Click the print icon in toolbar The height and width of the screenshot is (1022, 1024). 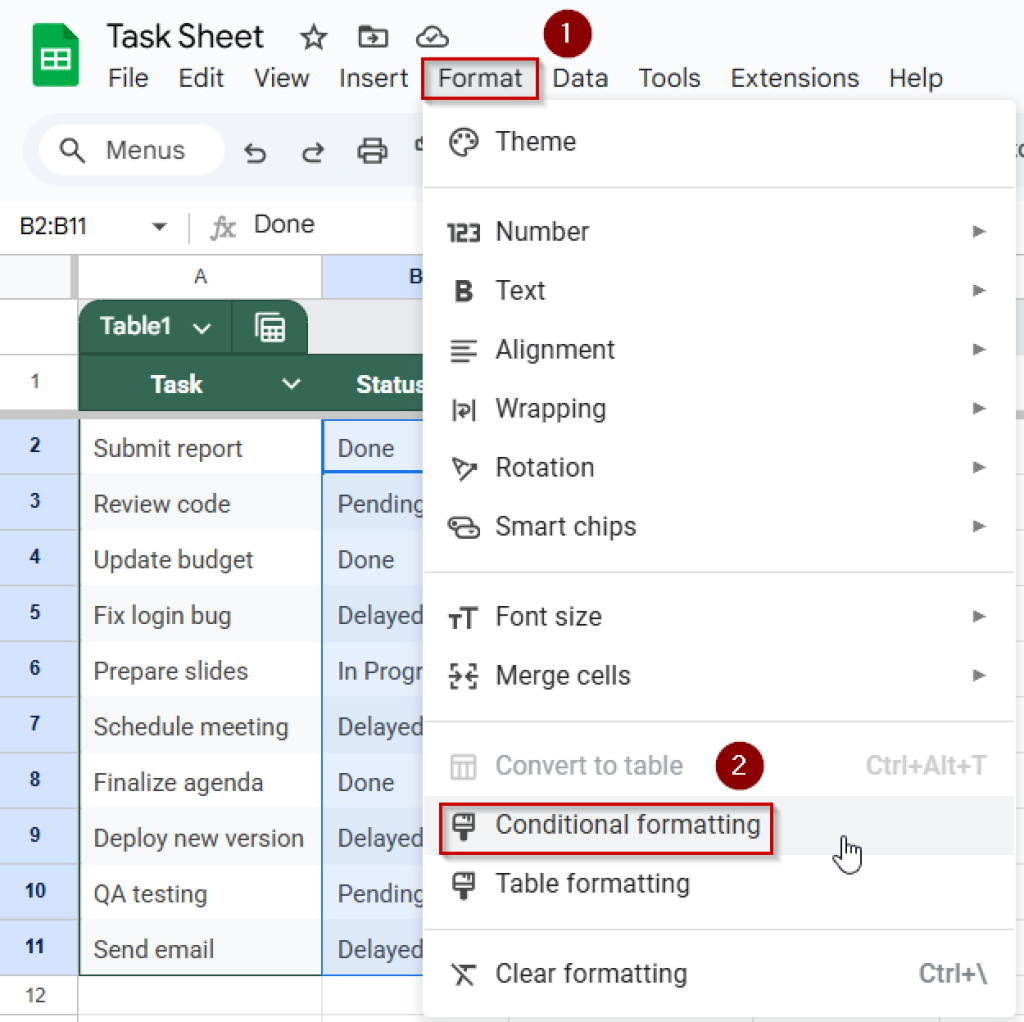[372, 152]
